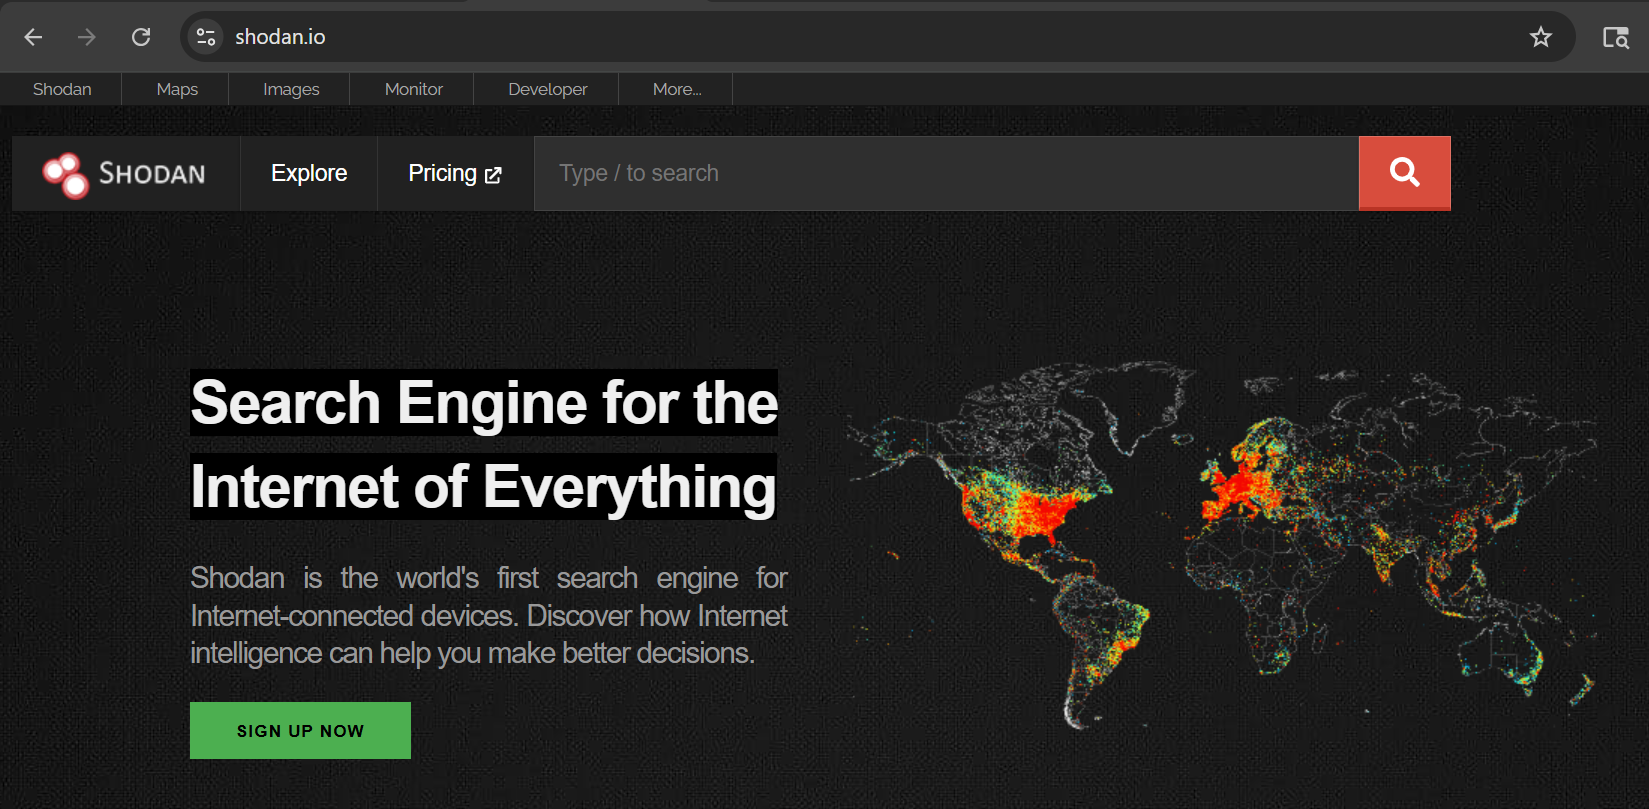The image size is (1649, 809).
Task: Click the red search magnifier button
Action: [1405, 173]
